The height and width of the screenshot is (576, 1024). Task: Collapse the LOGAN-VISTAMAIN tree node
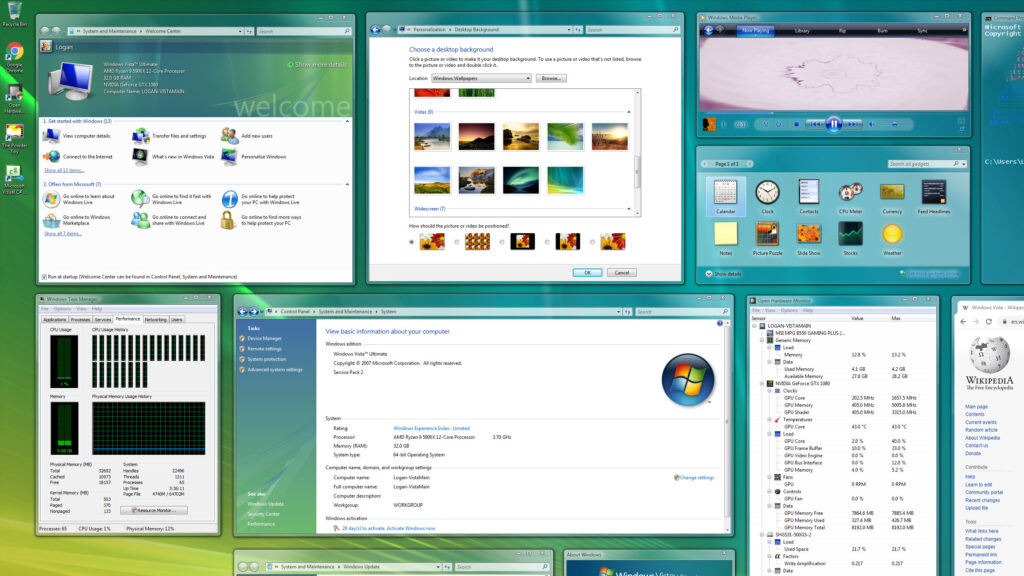click(x=755, y=326)
